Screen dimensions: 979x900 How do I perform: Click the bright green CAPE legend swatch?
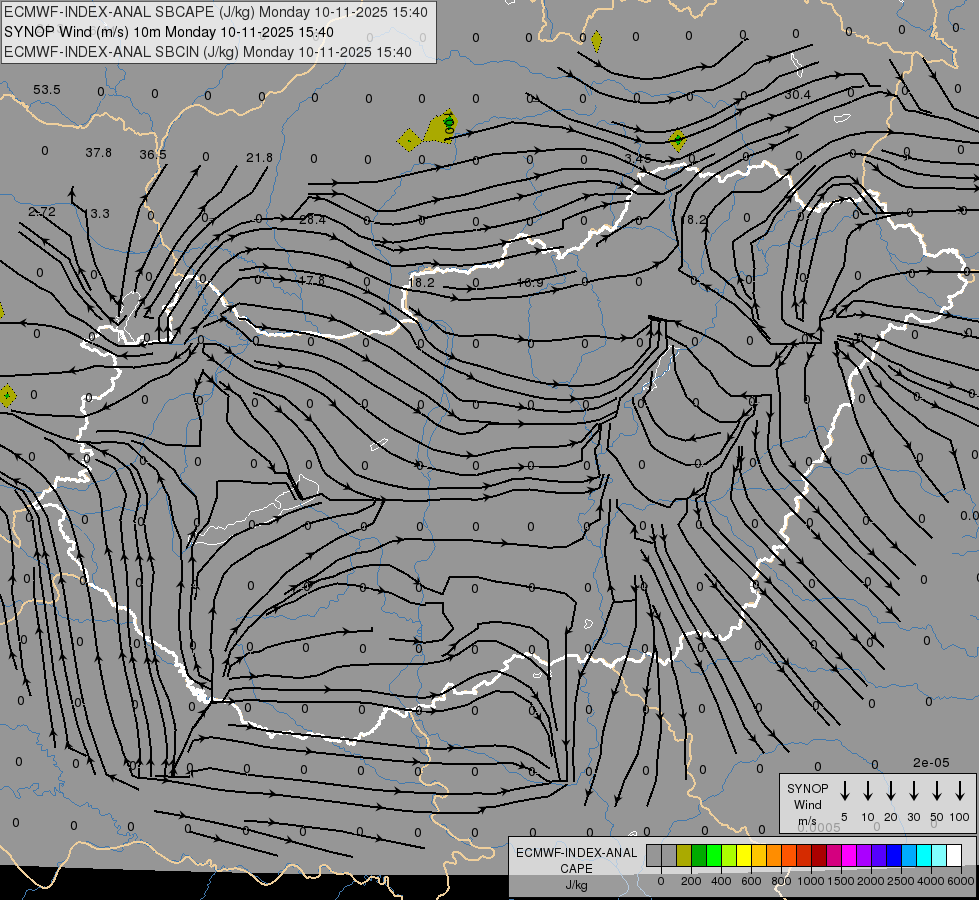click(714, 856)
